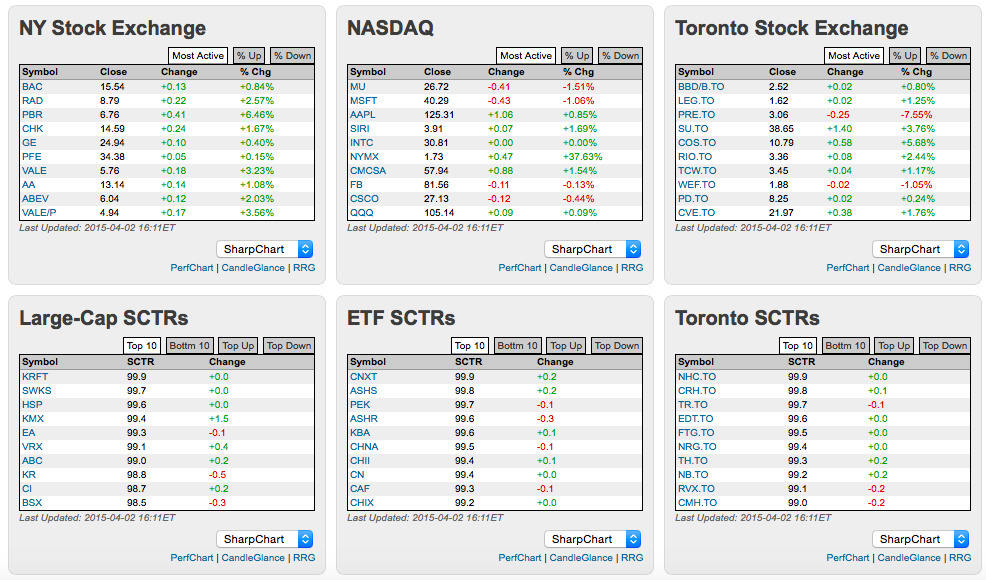Open NHC.TO symbol in Toronto SCTRs
Screen dimensions: 986x580
[697, 376]
